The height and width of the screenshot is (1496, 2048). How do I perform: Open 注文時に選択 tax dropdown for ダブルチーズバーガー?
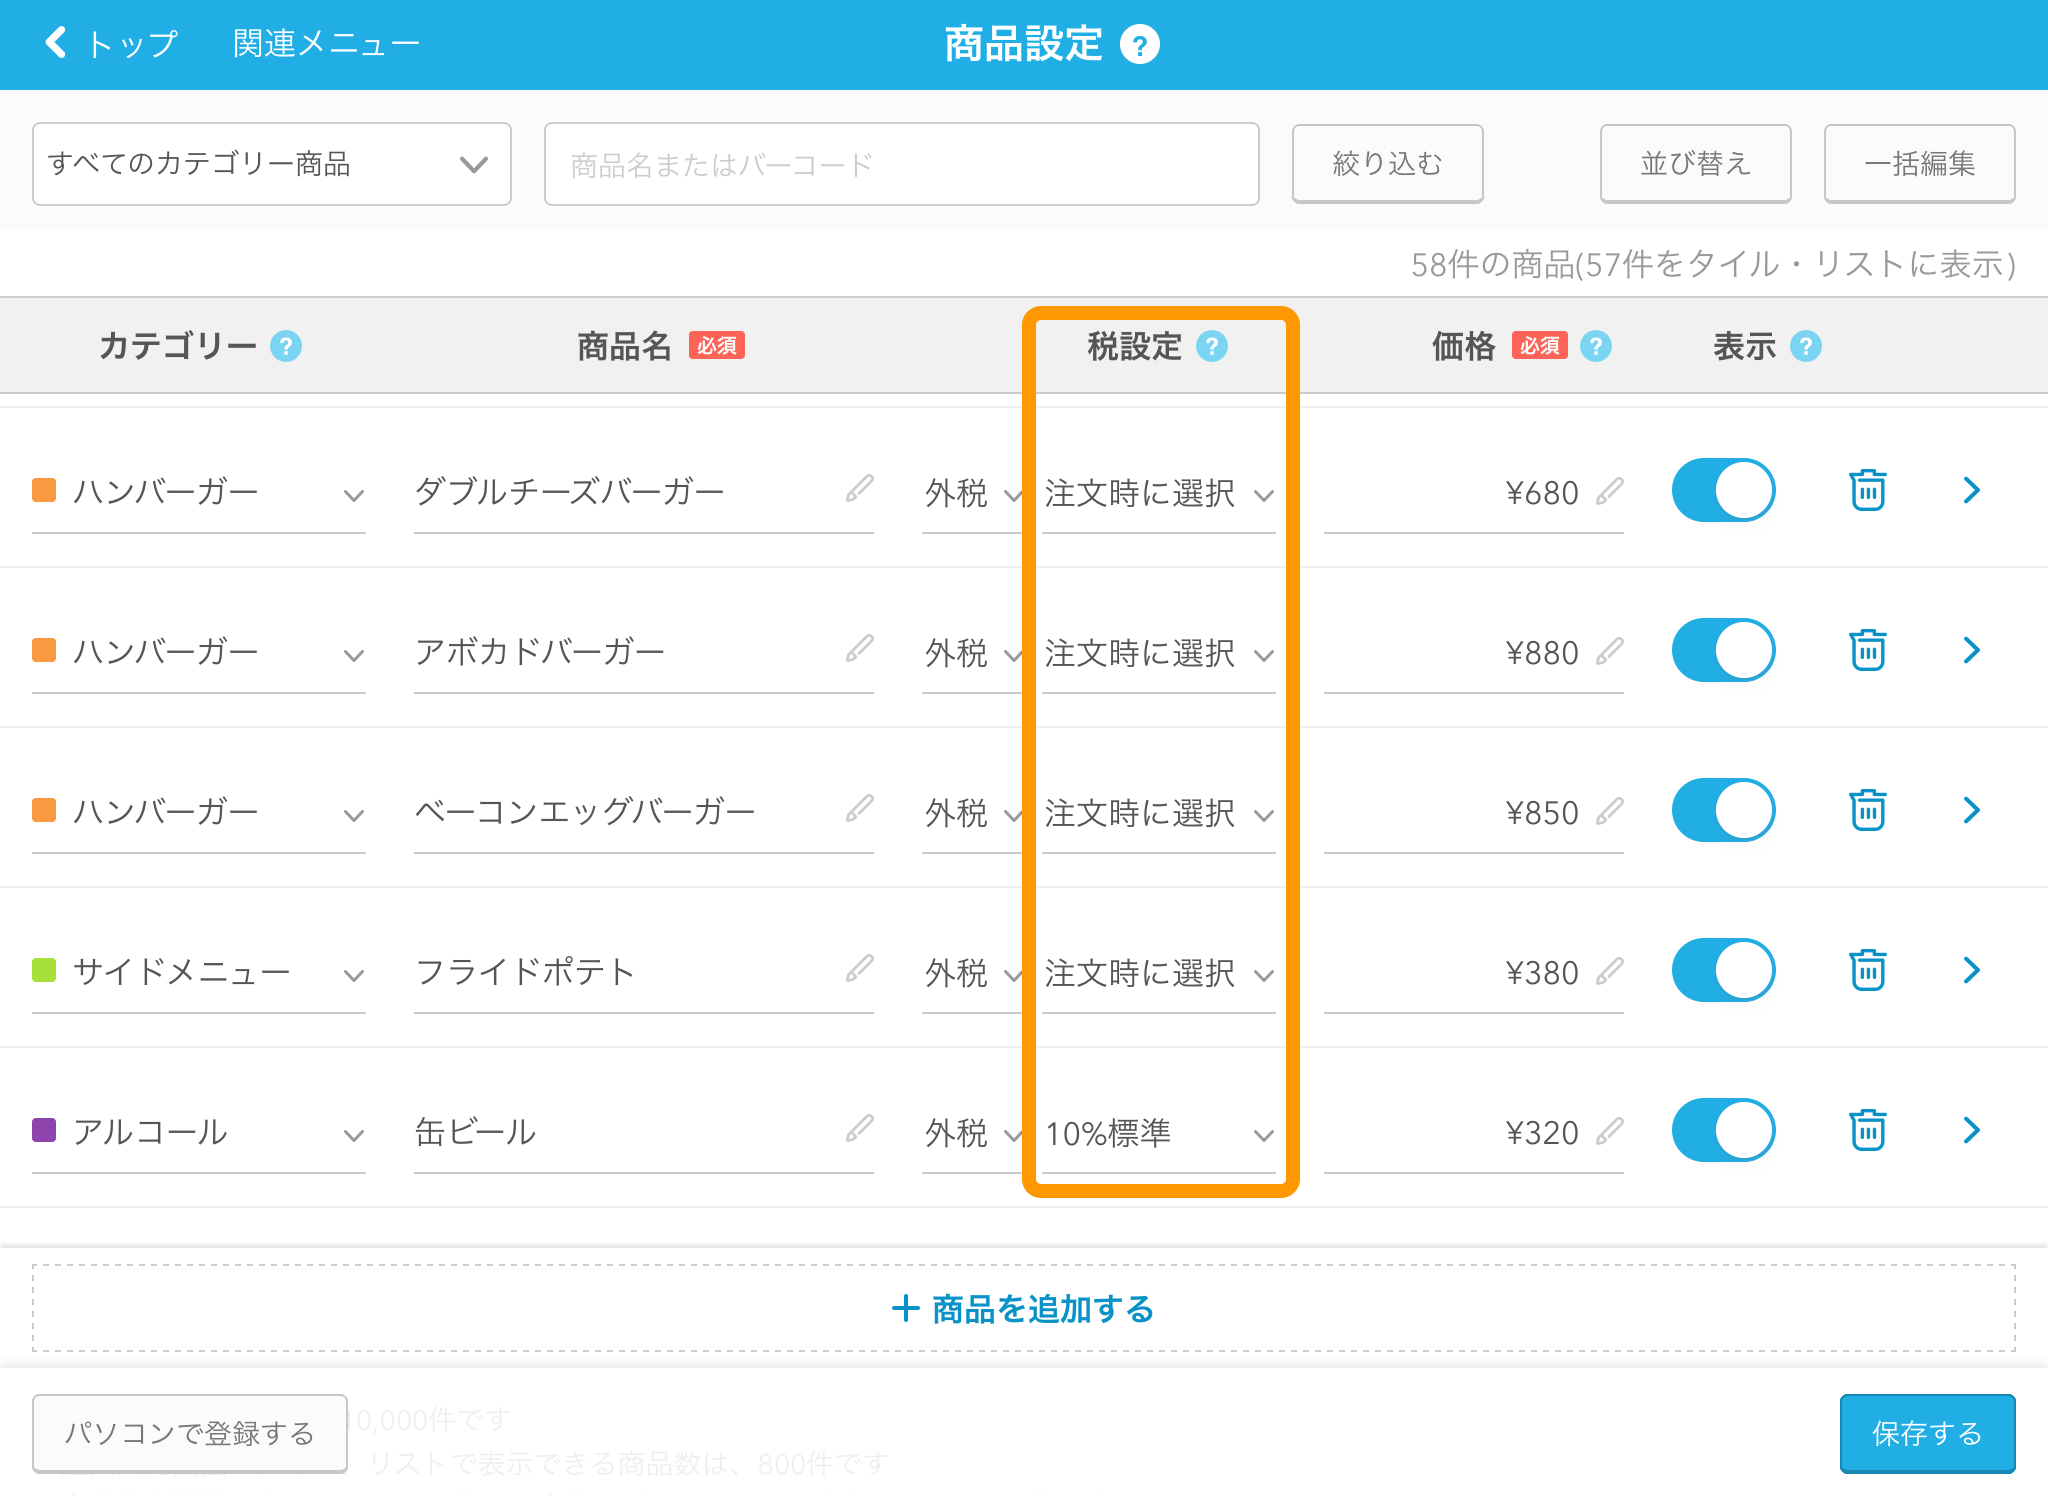point(1159,493)
